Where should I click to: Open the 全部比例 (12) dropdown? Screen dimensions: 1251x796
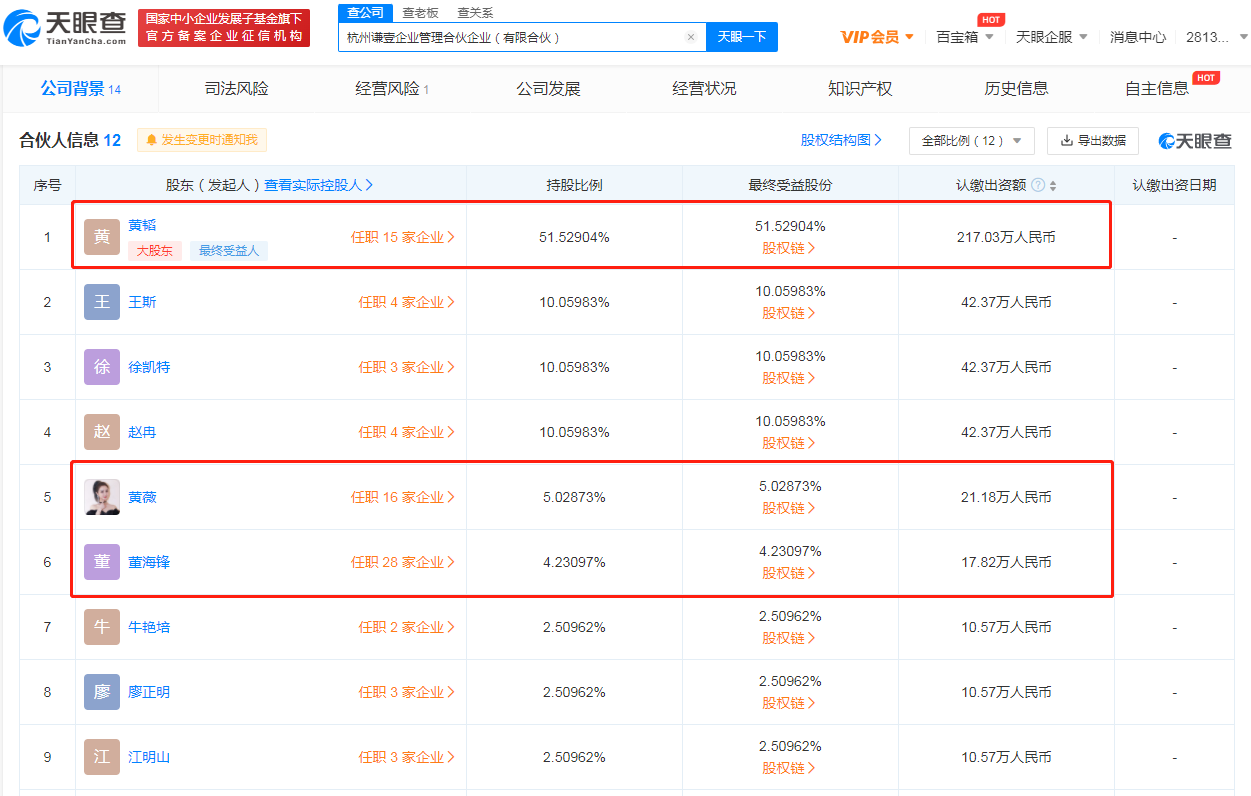coord(972,140)
